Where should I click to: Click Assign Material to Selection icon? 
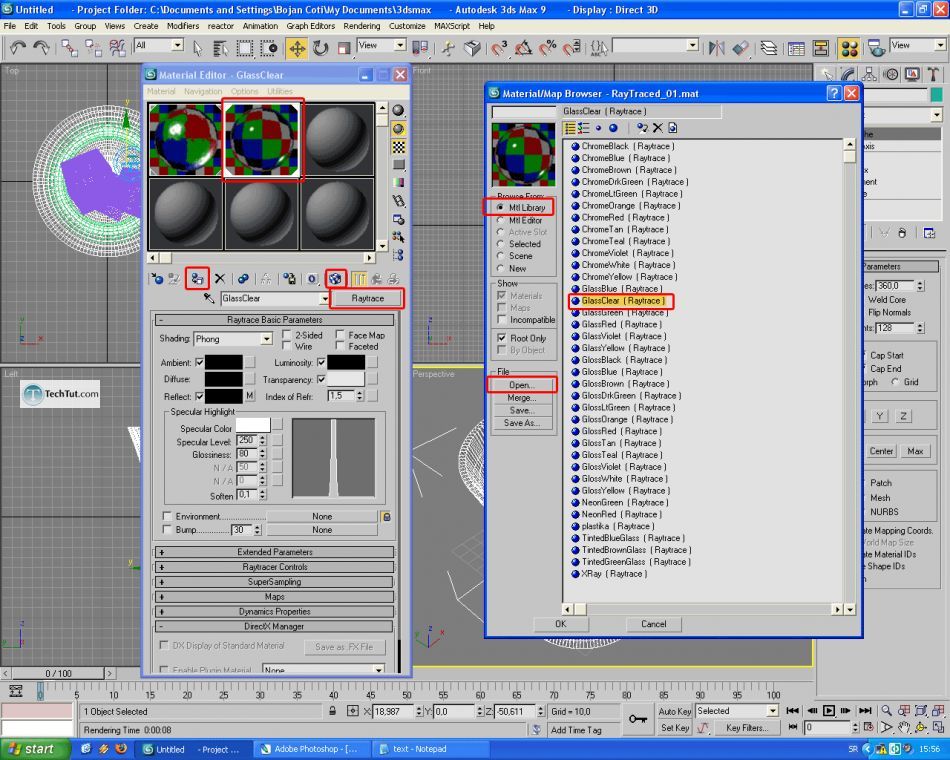tap(198, 279)
